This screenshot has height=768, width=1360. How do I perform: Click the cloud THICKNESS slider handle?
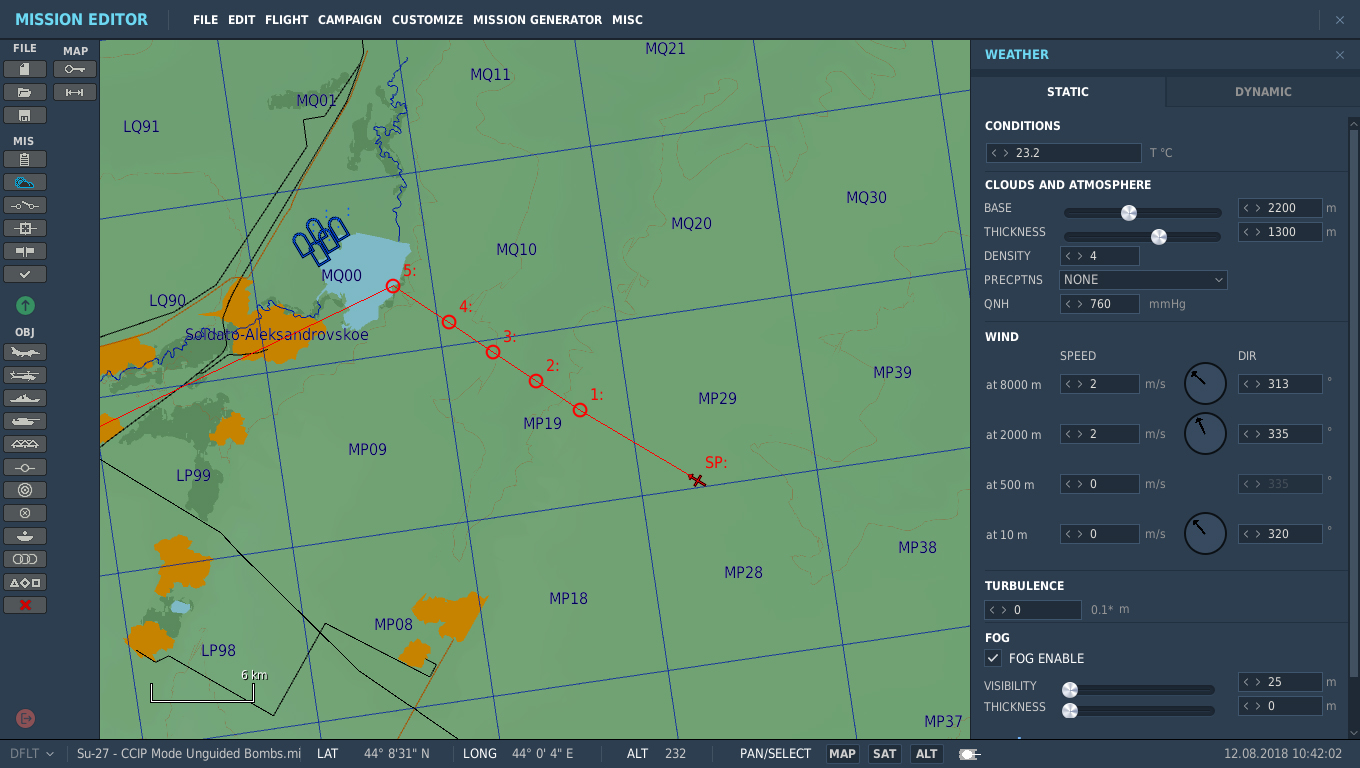pos(1159,237)
